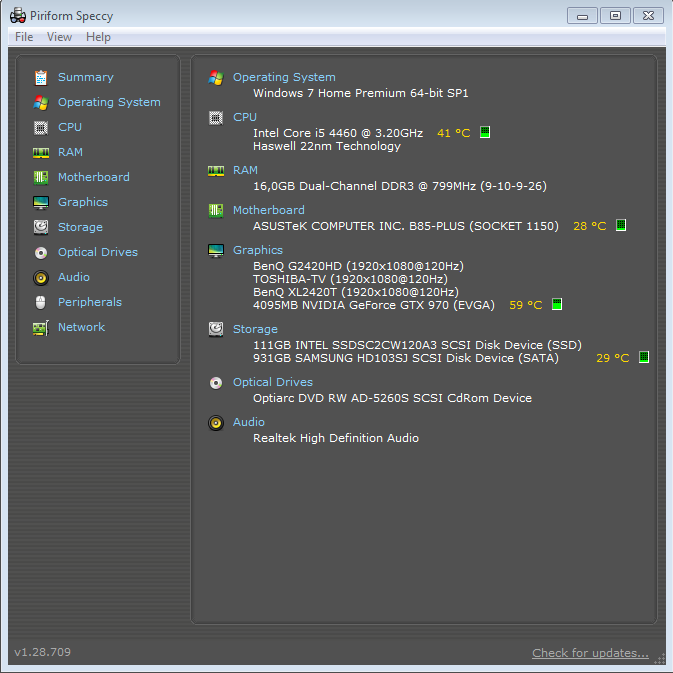Click the motherboard temperature value 28 °C
The image size is (673, 673).
[590, 226]
